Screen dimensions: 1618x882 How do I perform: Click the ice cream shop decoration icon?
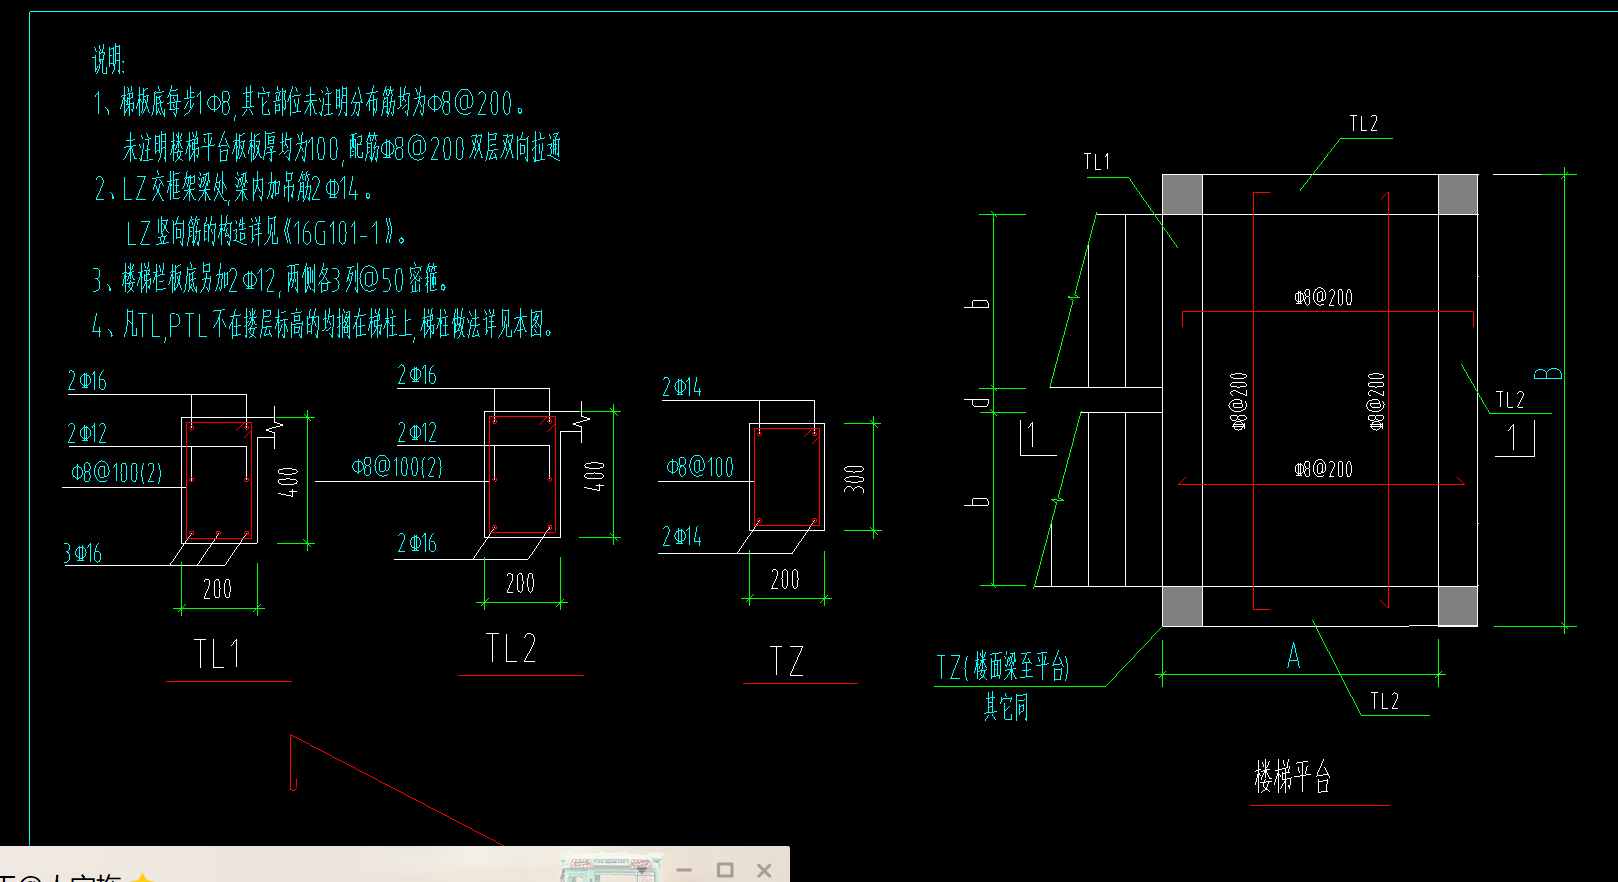[x=610, y=868]
